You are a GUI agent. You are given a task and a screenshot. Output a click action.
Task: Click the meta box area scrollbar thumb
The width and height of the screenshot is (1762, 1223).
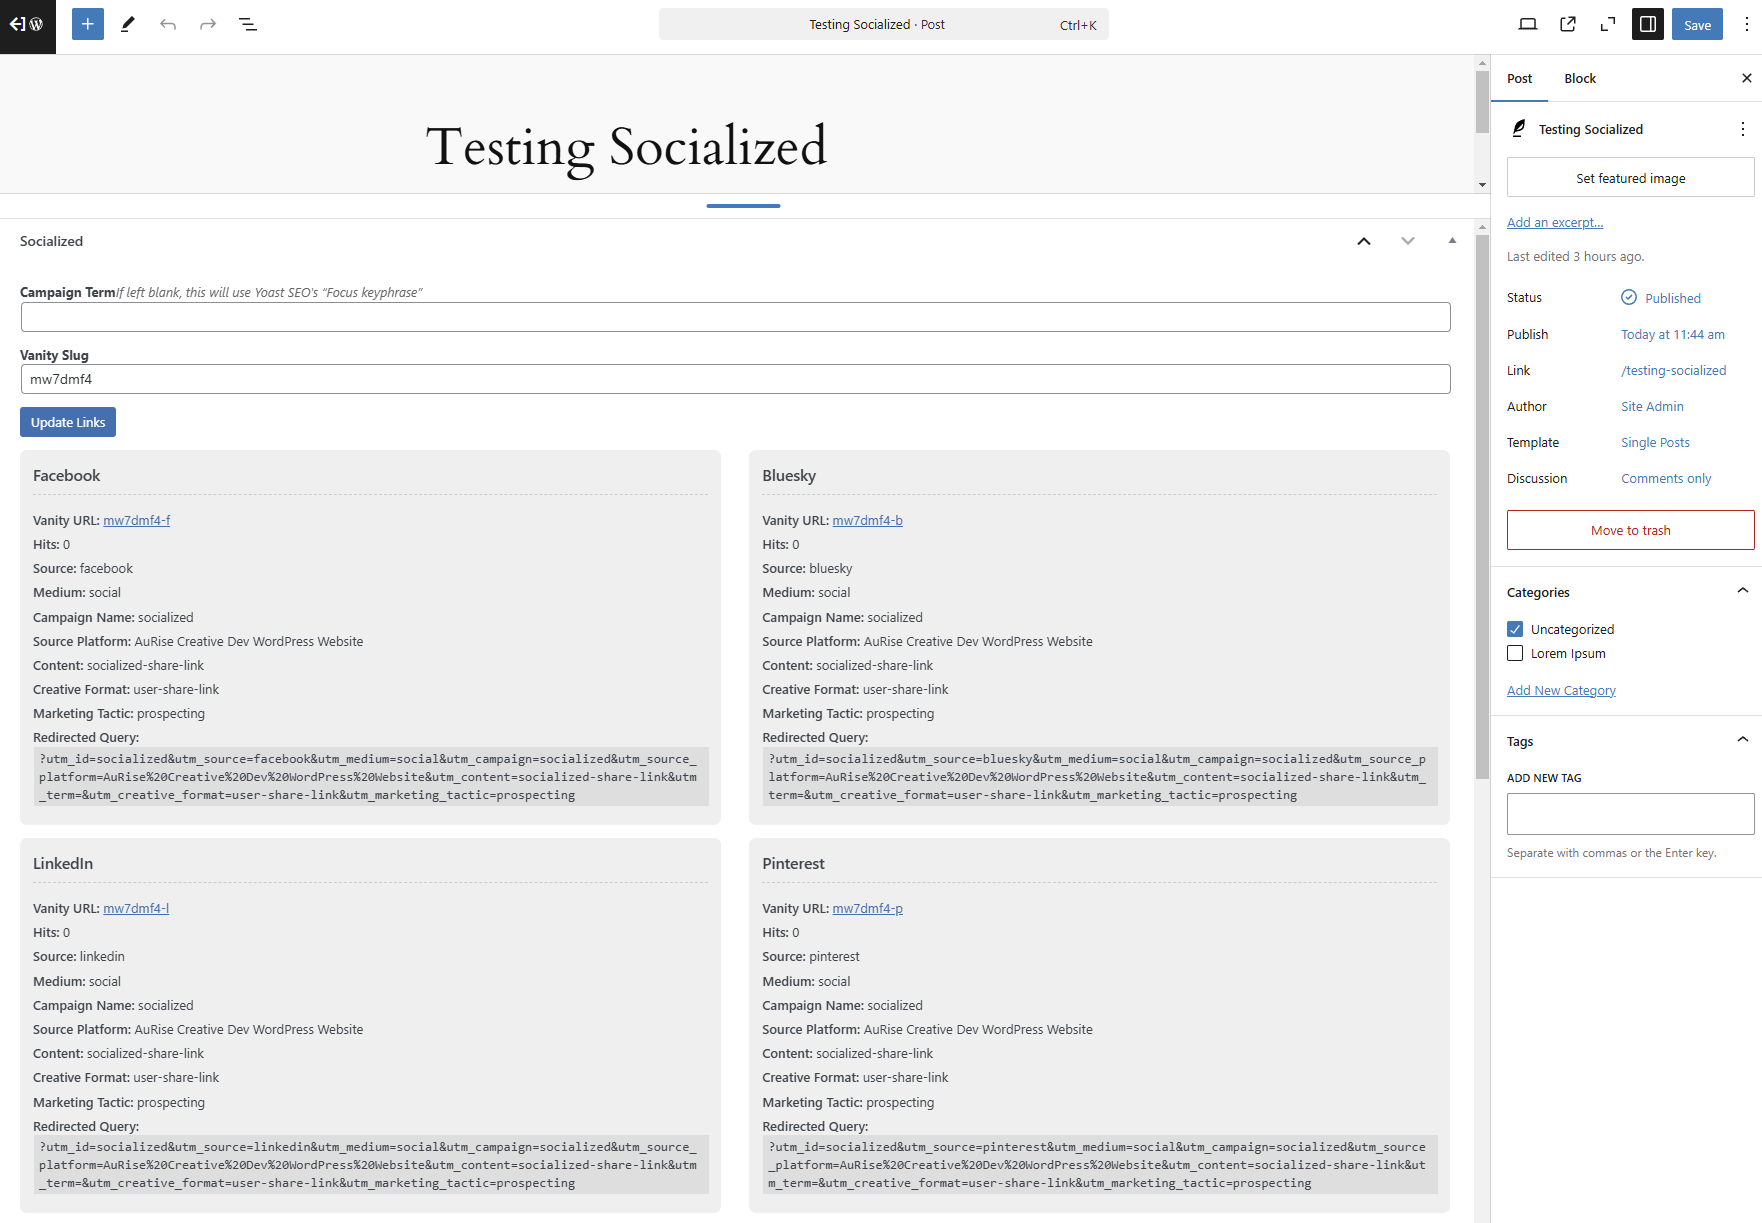(1482, 507)
